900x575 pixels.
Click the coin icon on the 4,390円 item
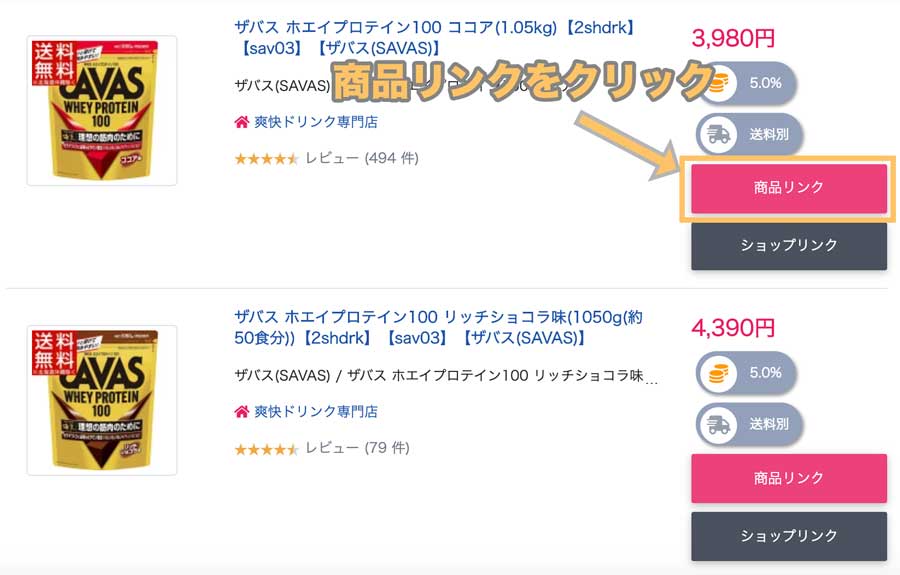pos(718,374)
